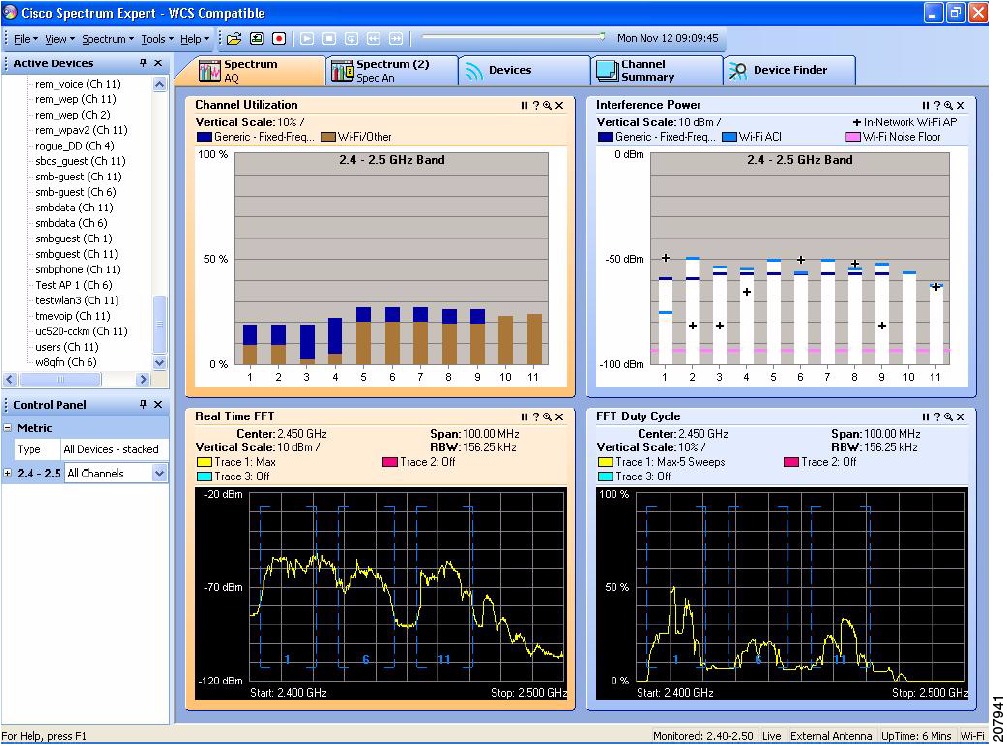1007x746 pixels.
Task: Click the Trace 1: Max yellow swatch
Action: coord(204,462)
